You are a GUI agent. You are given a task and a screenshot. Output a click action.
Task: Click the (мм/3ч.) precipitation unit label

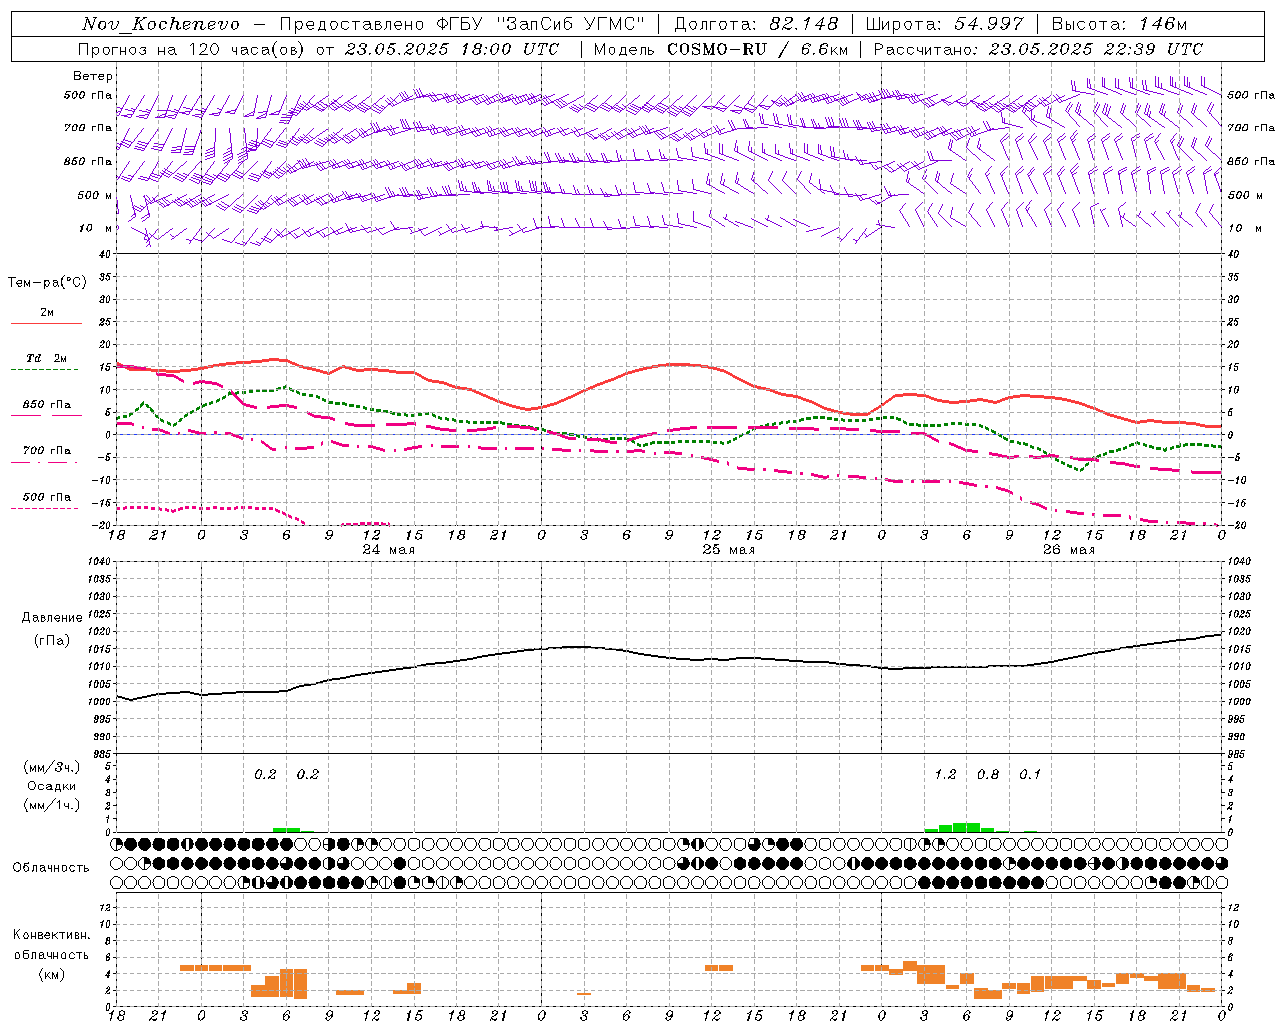pyautogui.click(x=52, y=768)
